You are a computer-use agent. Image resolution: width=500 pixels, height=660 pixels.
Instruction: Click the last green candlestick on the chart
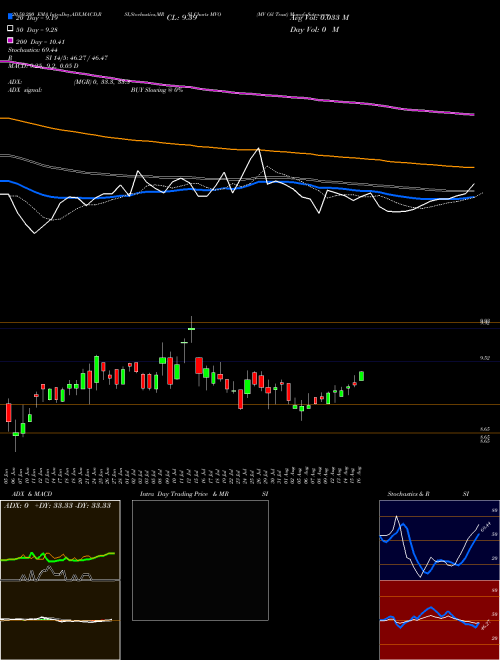361,376
